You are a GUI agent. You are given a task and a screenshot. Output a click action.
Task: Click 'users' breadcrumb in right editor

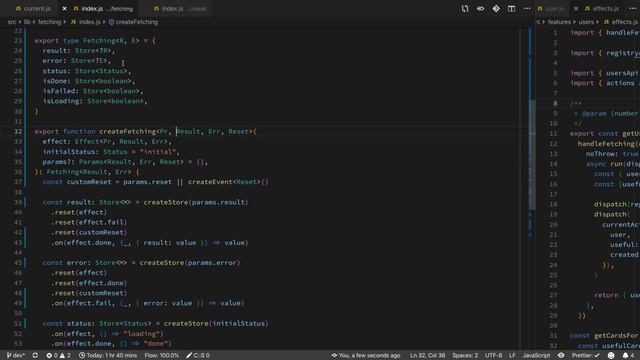pos(586,22)
